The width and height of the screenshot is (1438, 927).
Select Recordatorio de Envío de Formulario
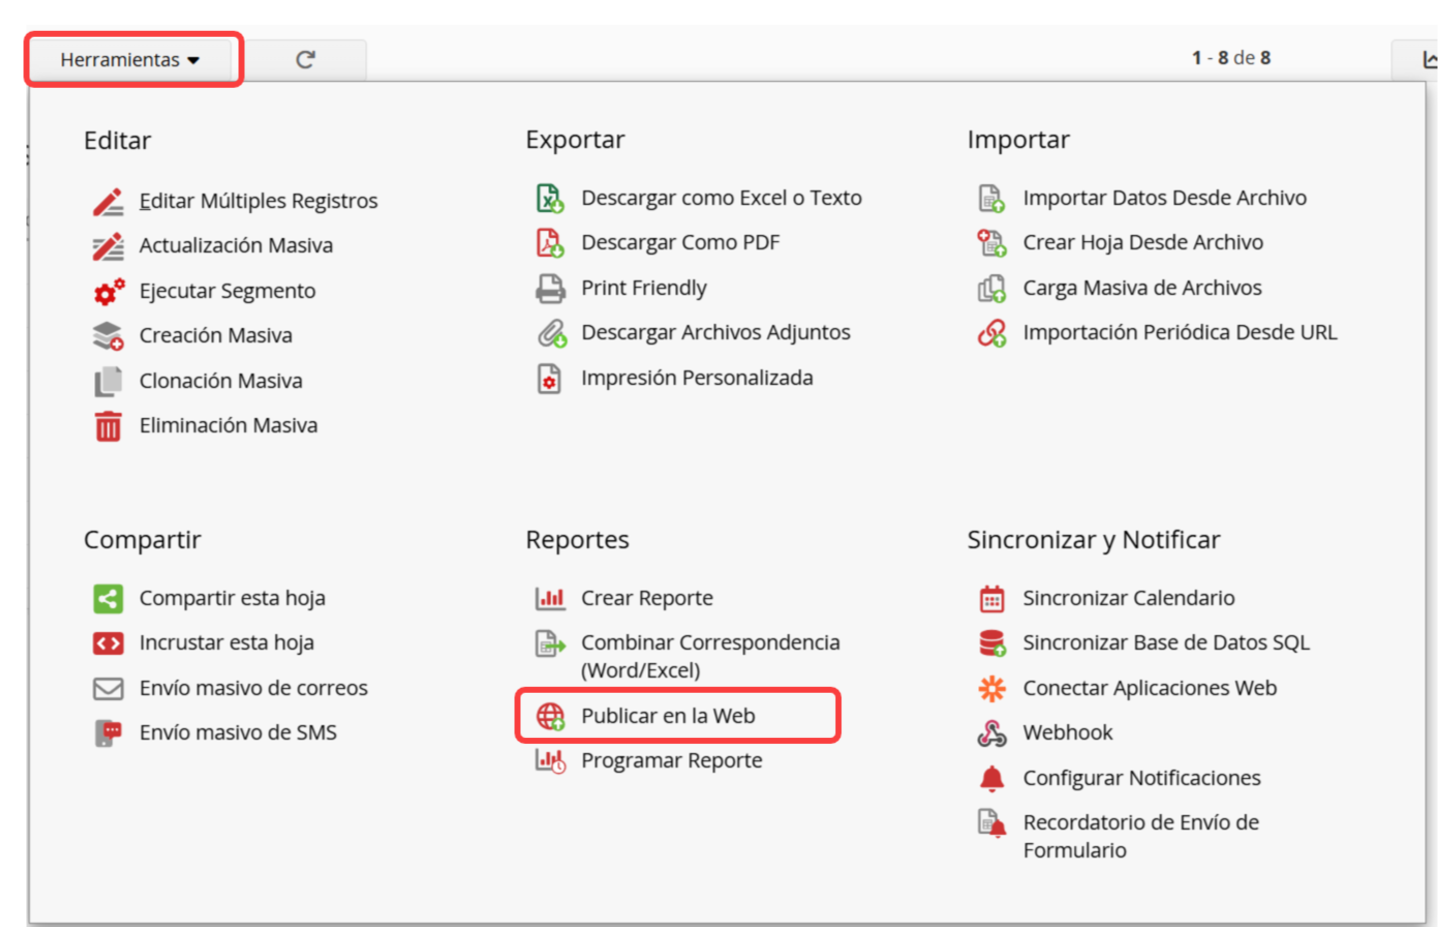1140,837
